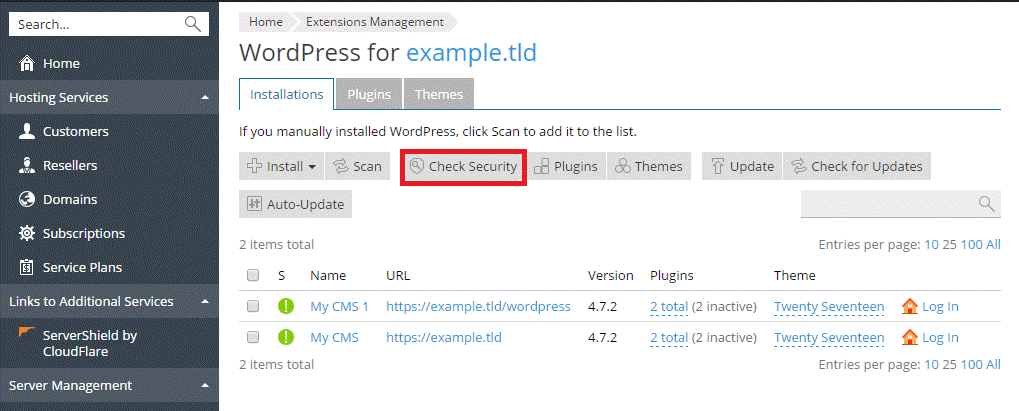Click the Home icon in sidebar

27,63
